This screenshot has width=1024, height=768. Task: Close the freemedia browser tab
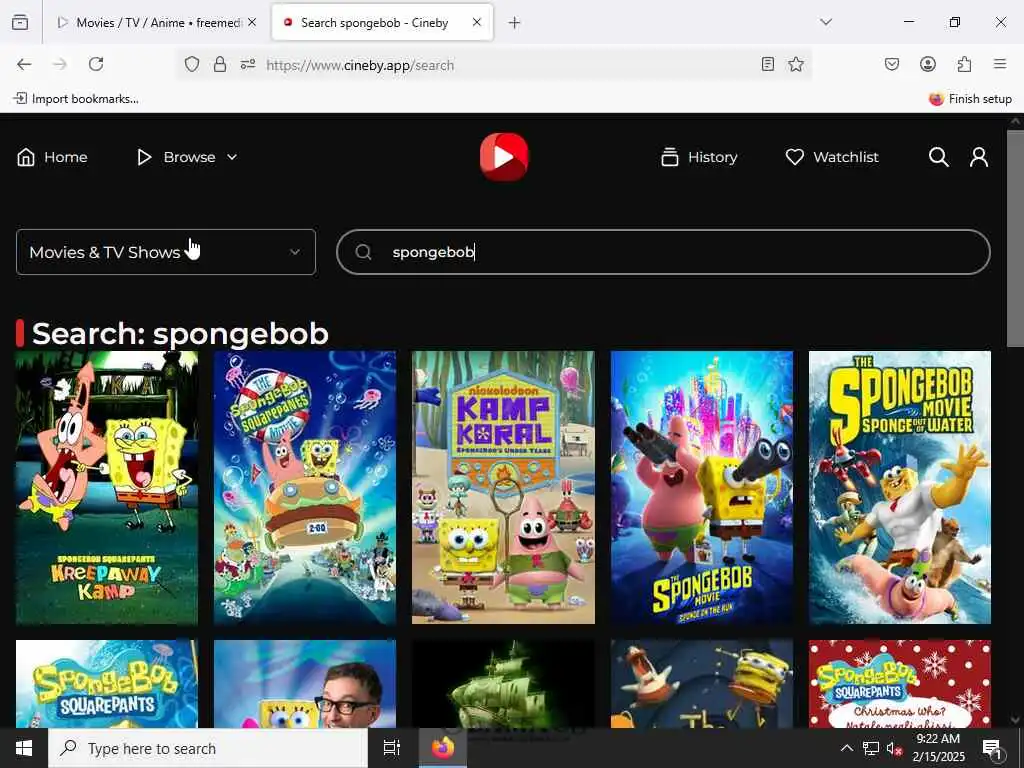[252, 23]
